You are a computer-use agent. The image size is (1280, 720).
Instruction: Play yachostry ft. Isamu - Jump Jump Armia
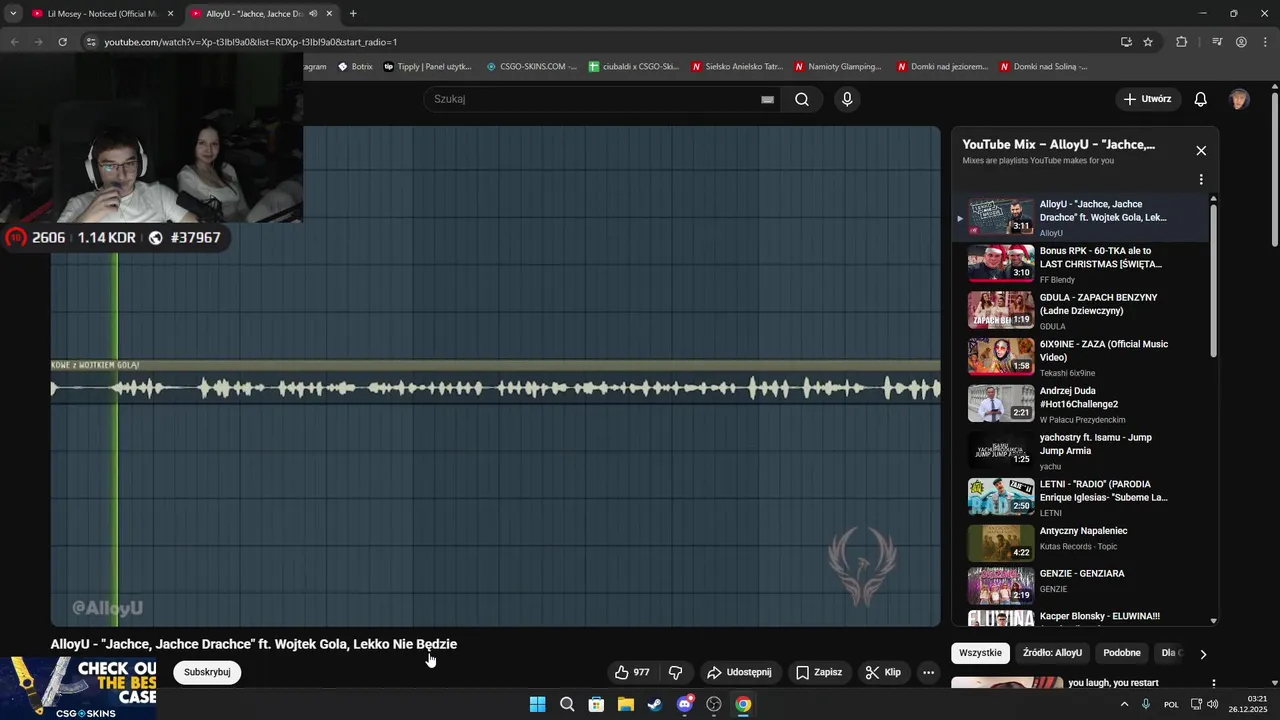1080,451
